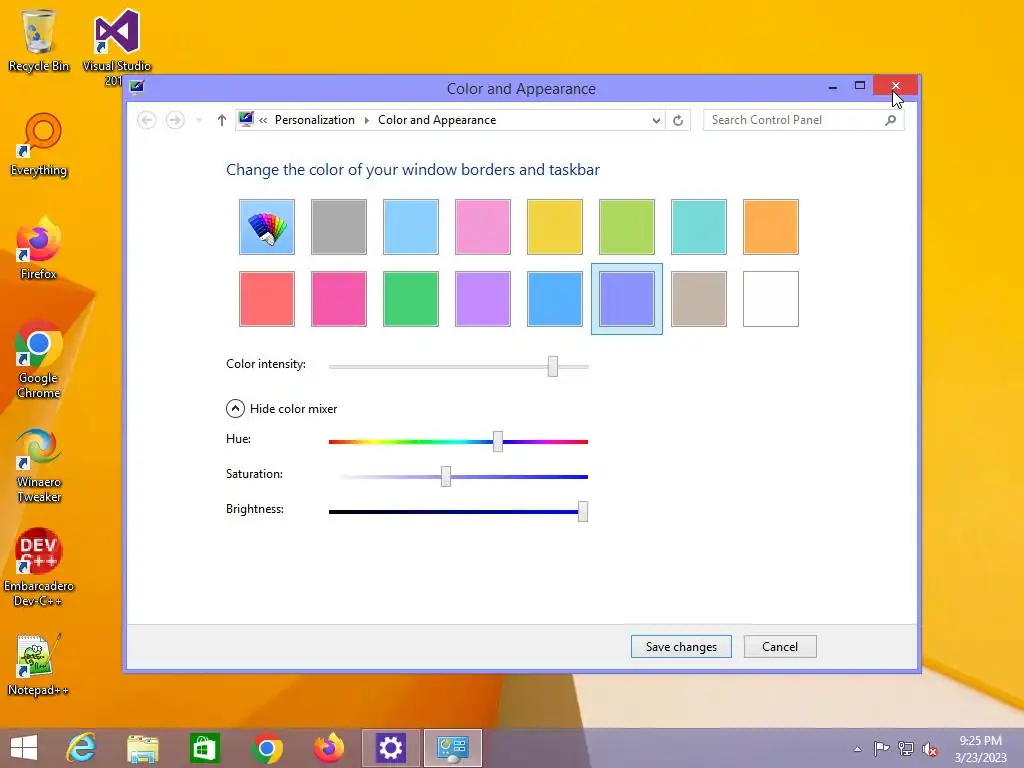Select the Visual Studio desktop shortcut
1024x768 pixels.
click(x=116, y=46)
